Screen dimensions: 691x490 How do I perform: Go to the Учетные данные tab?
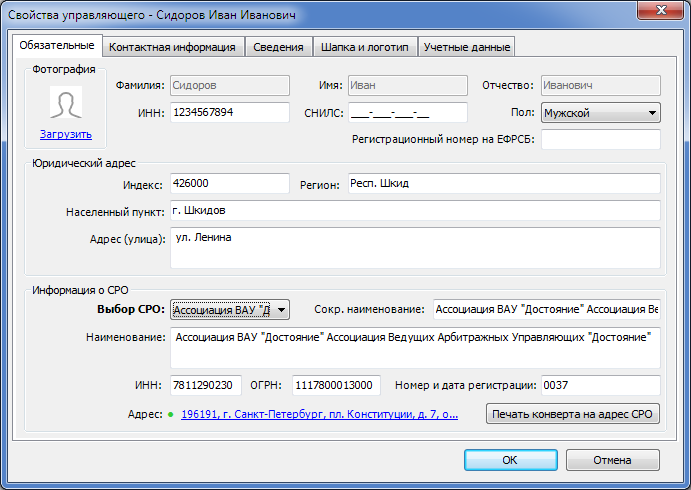tap(466, 47)
